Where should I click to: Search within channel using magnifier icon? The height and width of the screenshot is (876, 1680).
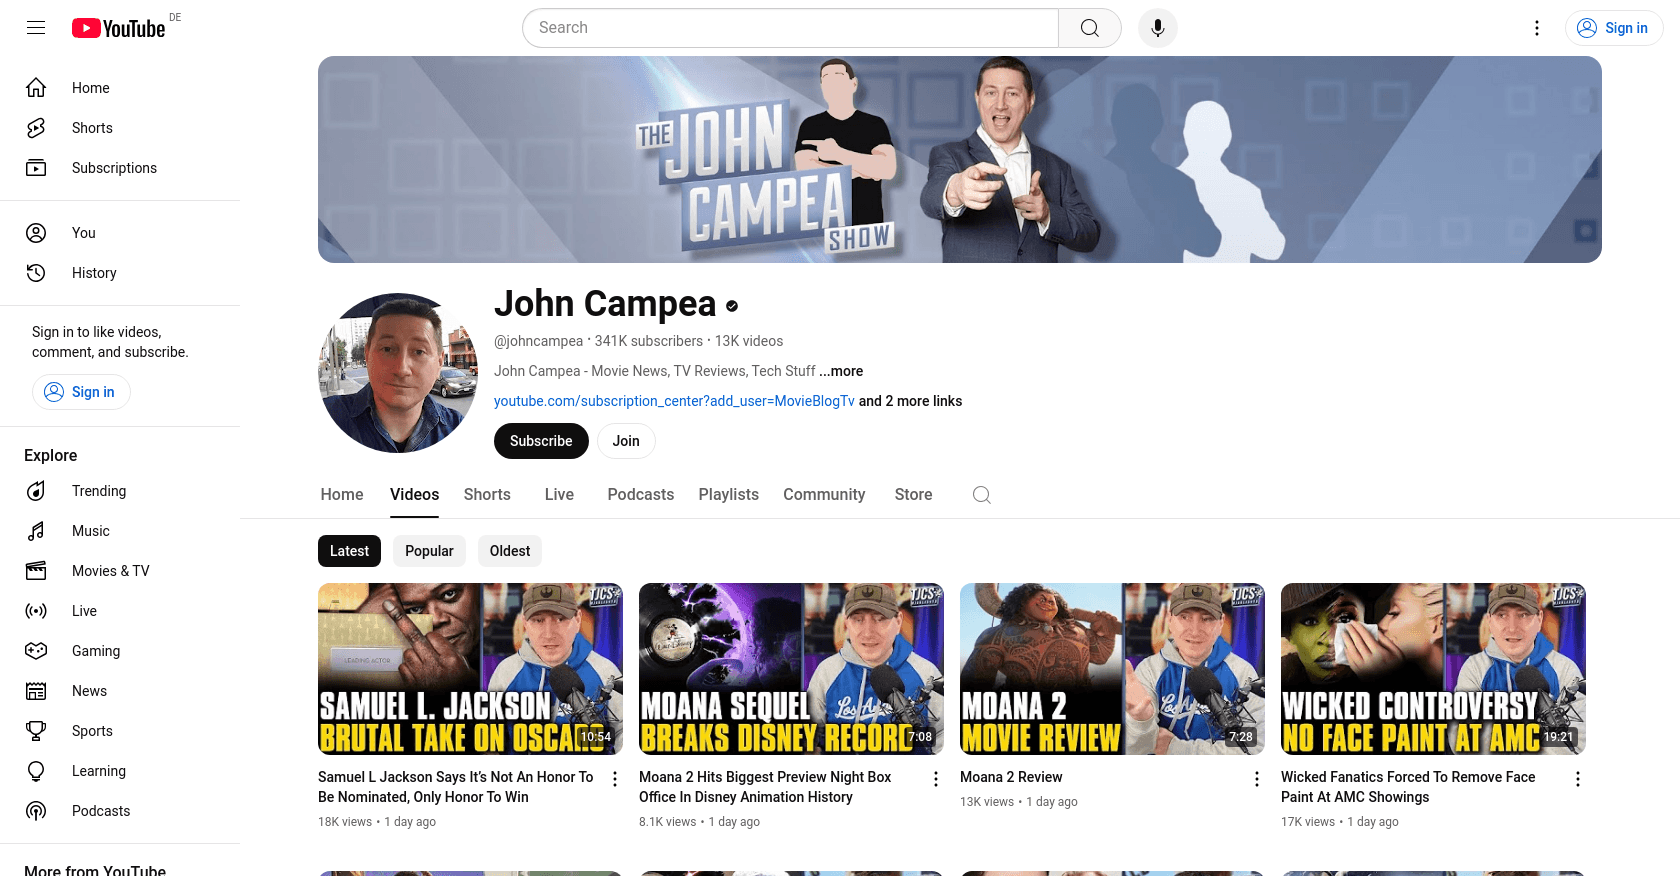tap(981, 495)
